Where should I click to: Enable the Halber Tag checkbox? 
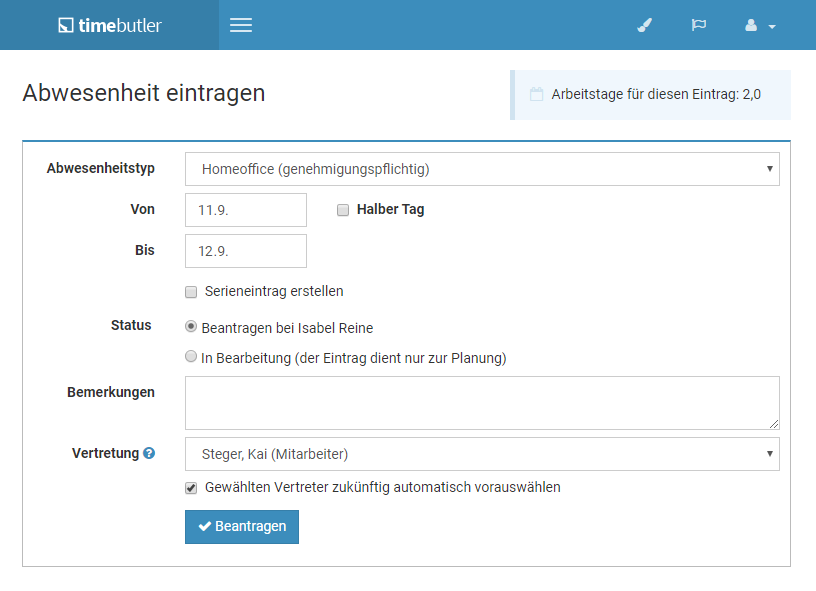pos(343,210)
